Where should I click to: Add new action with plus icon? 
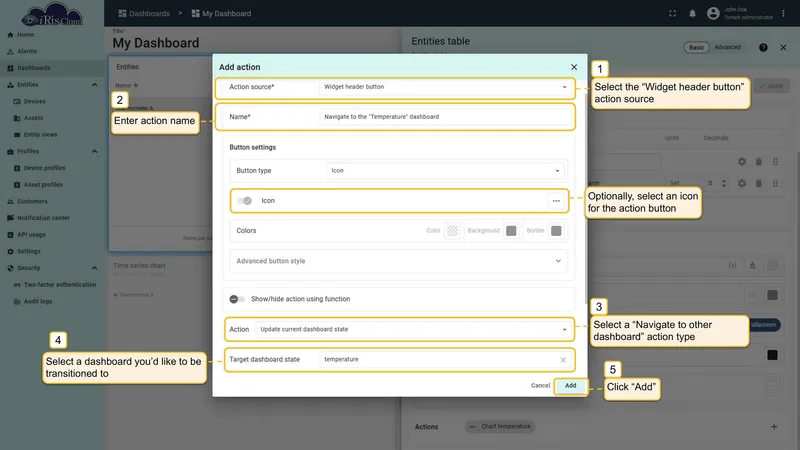pyautogui.click(x=774, y=427)
